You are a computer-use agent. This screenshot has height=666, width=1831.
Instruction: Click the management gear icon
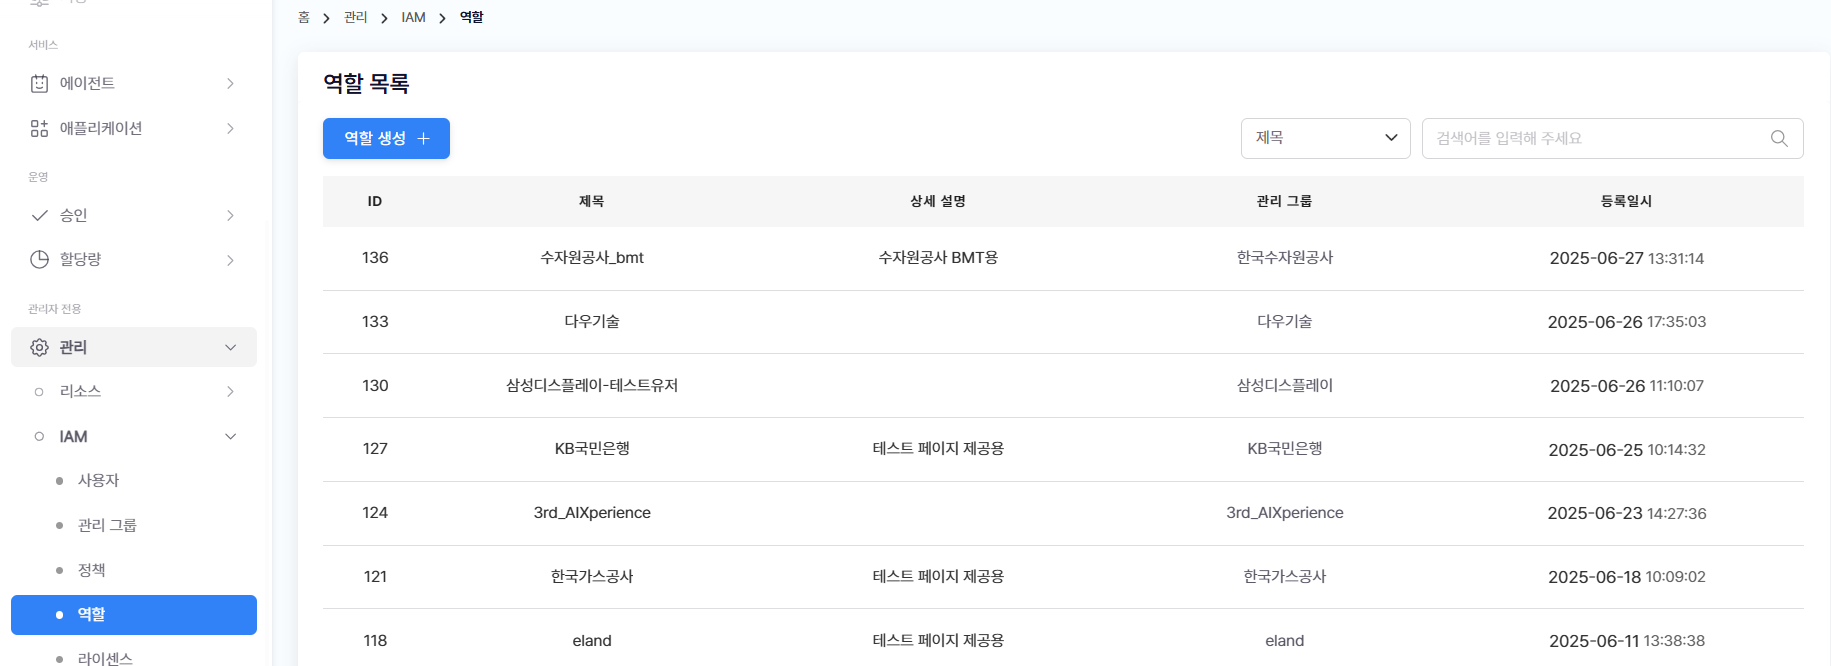[x=39, y=347]
